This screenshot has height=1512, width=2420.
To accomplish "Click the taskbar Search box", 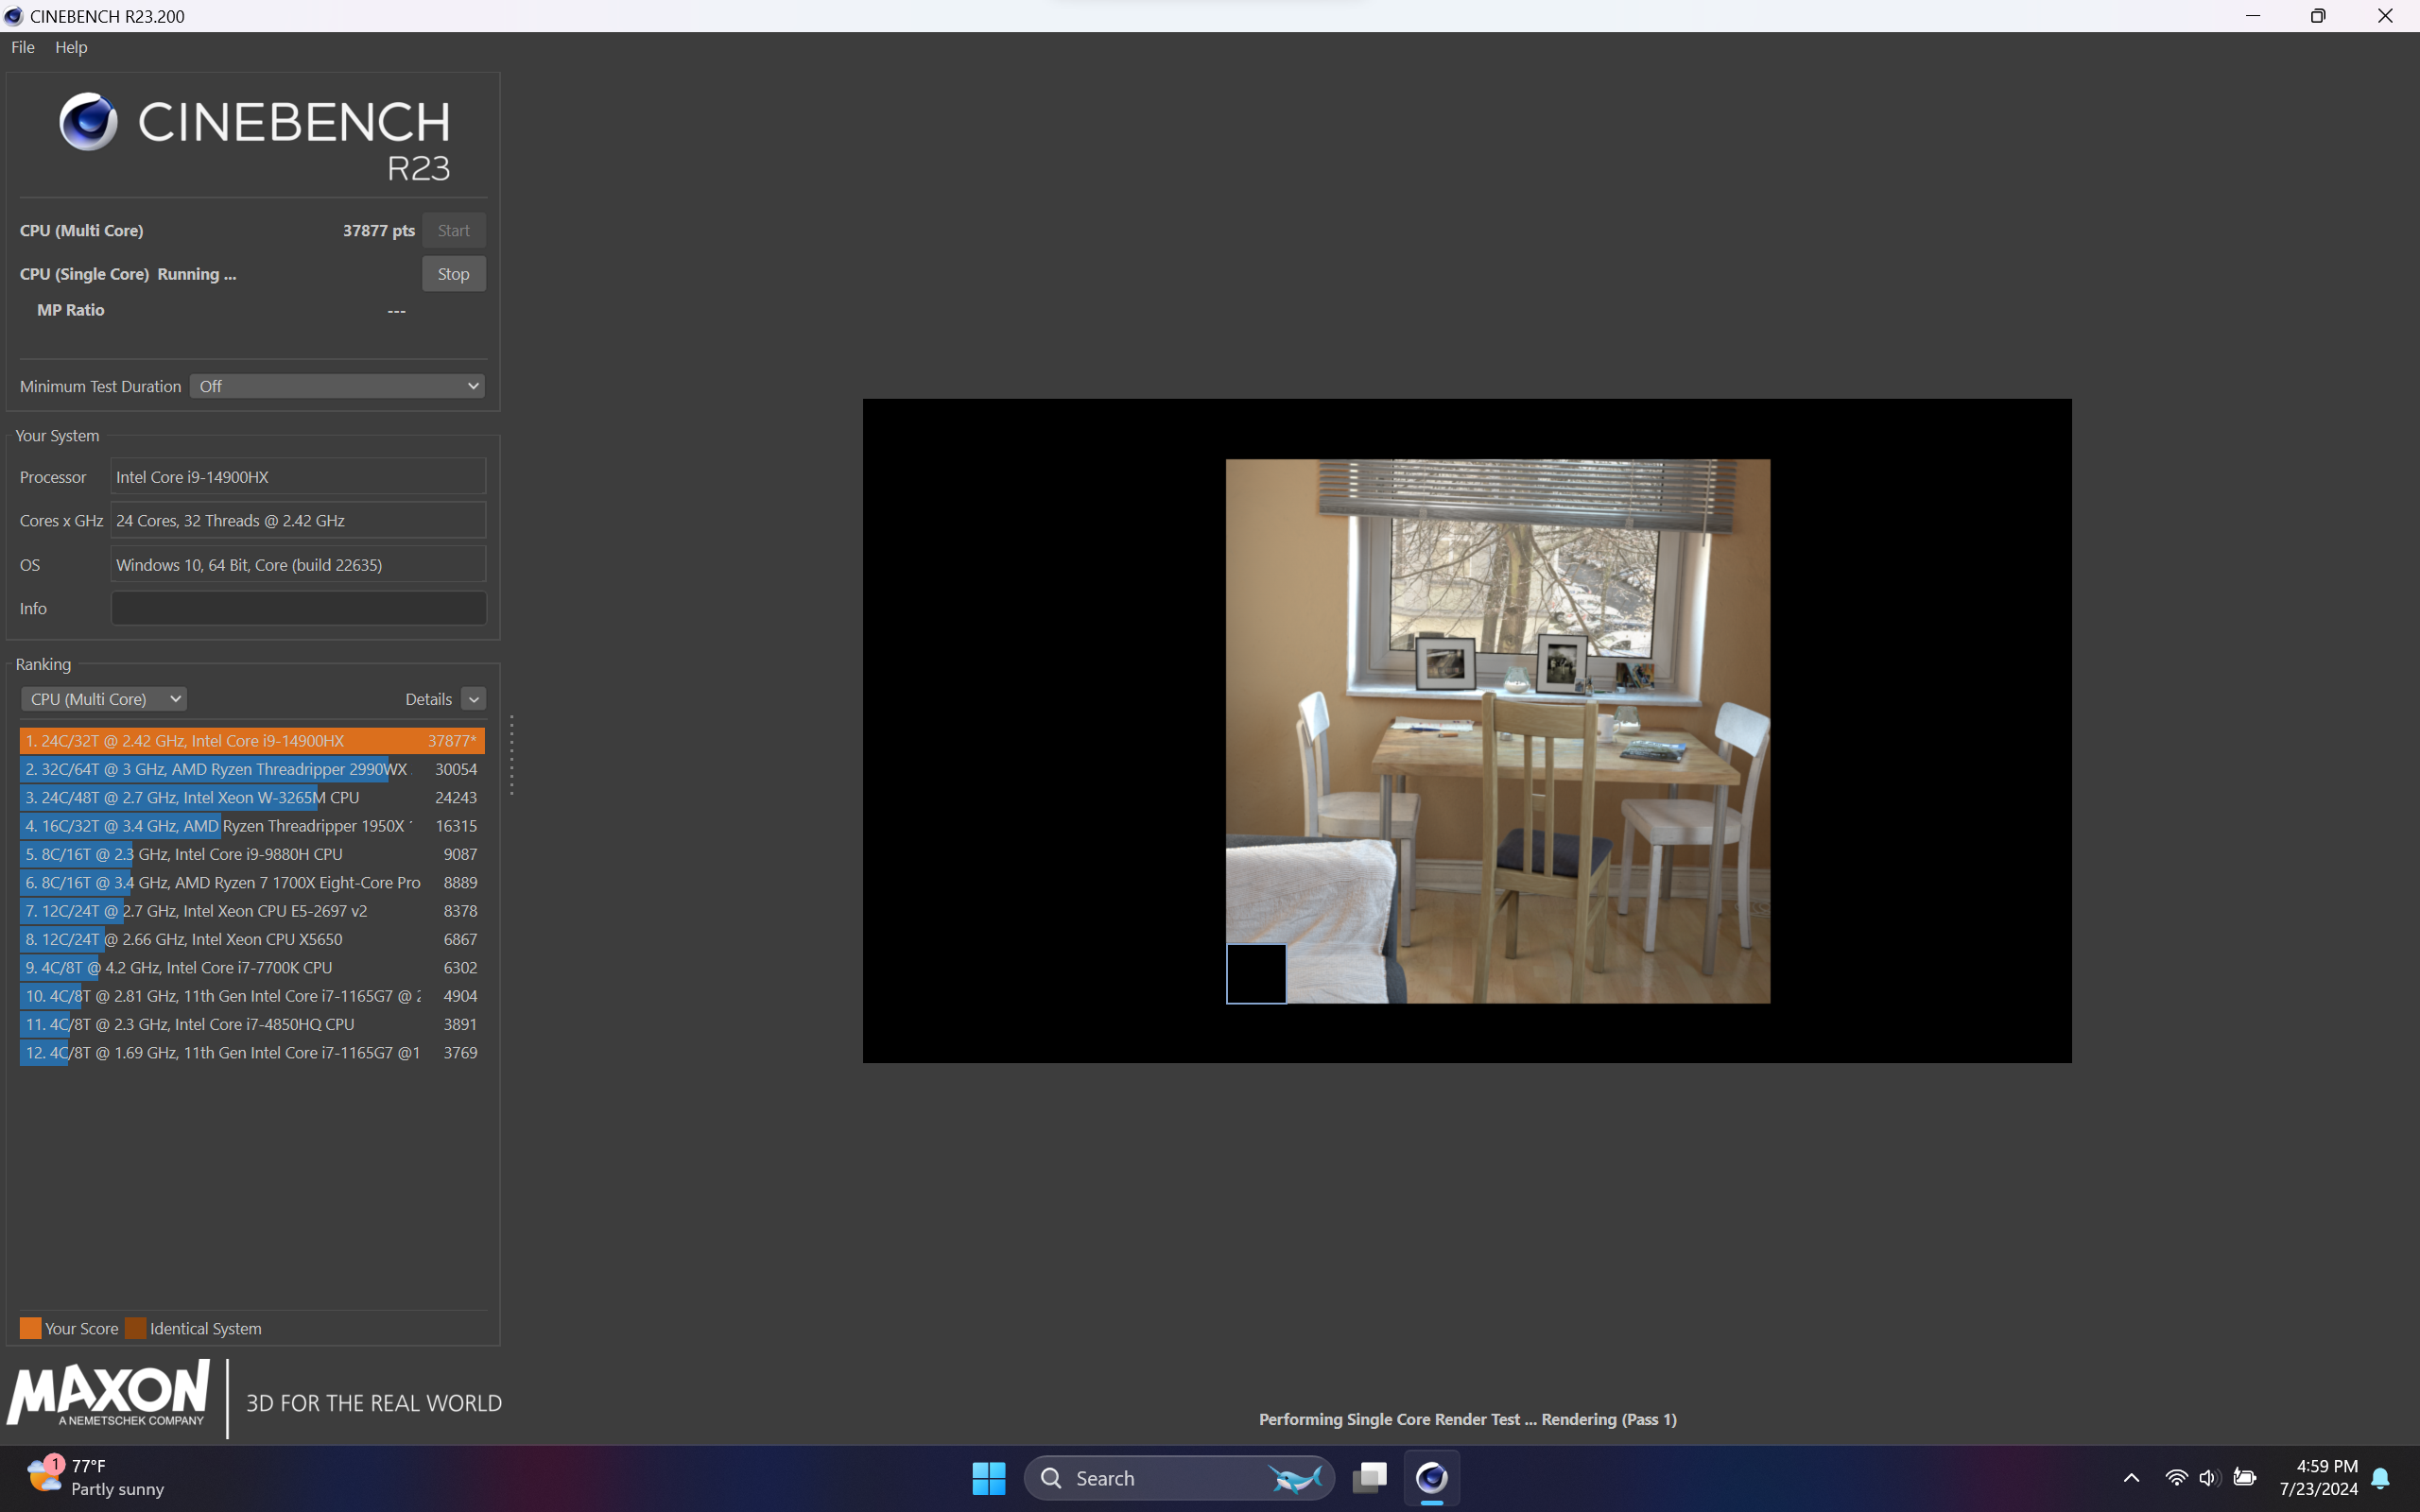I will (x=1179, y=1478).
